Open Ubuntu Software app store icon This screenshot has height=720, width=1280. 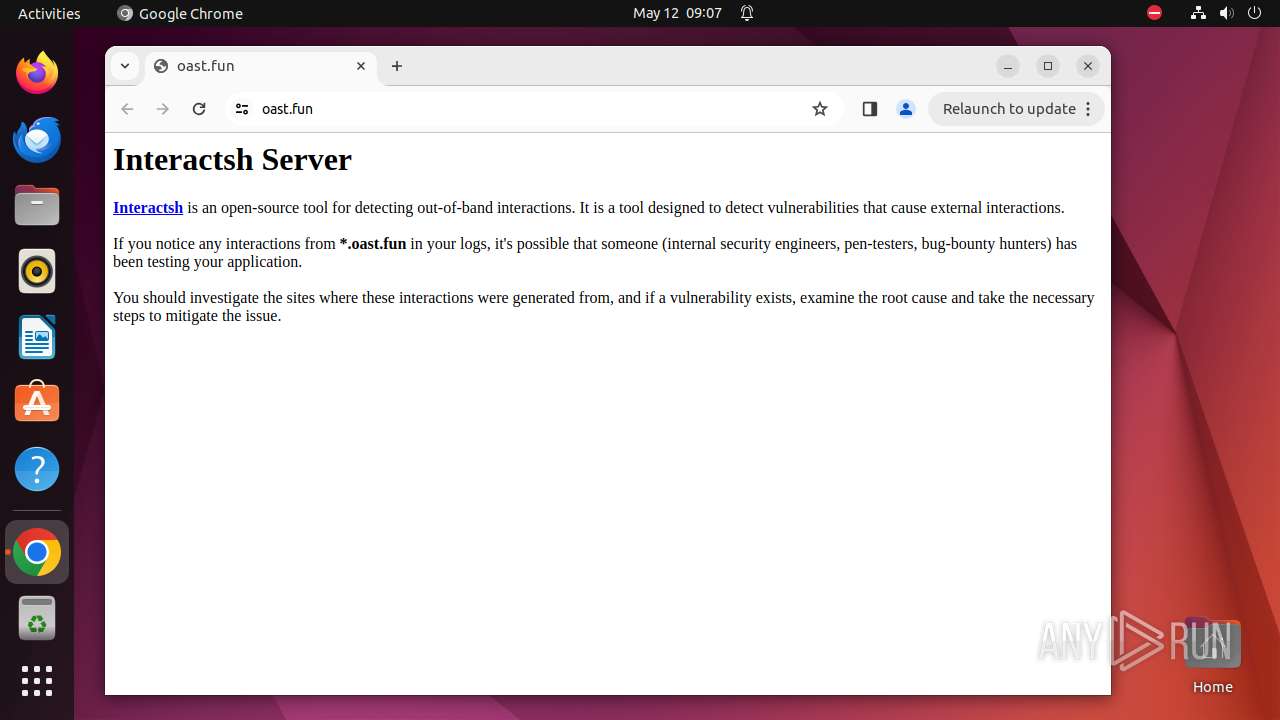[x=37, y=403]
